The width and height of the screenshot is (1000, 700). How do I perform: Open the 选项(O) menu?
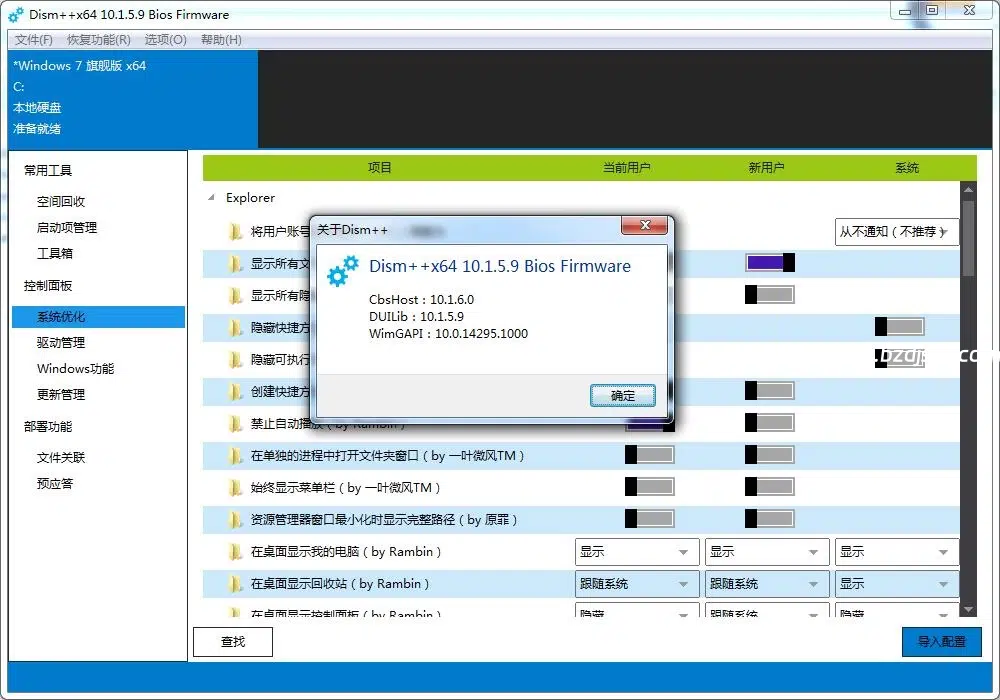[166, 40]
